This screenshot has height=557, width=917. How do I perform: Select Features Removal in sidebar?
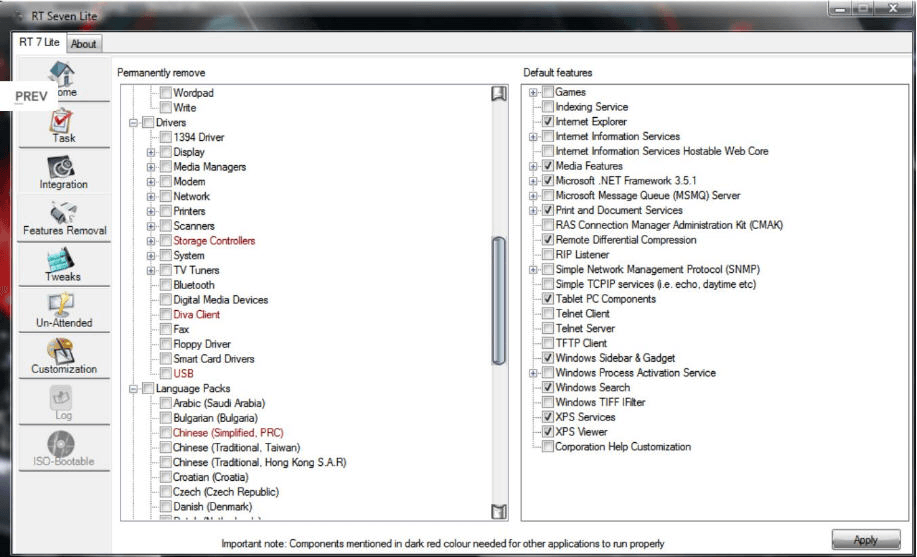pos(64,218)
